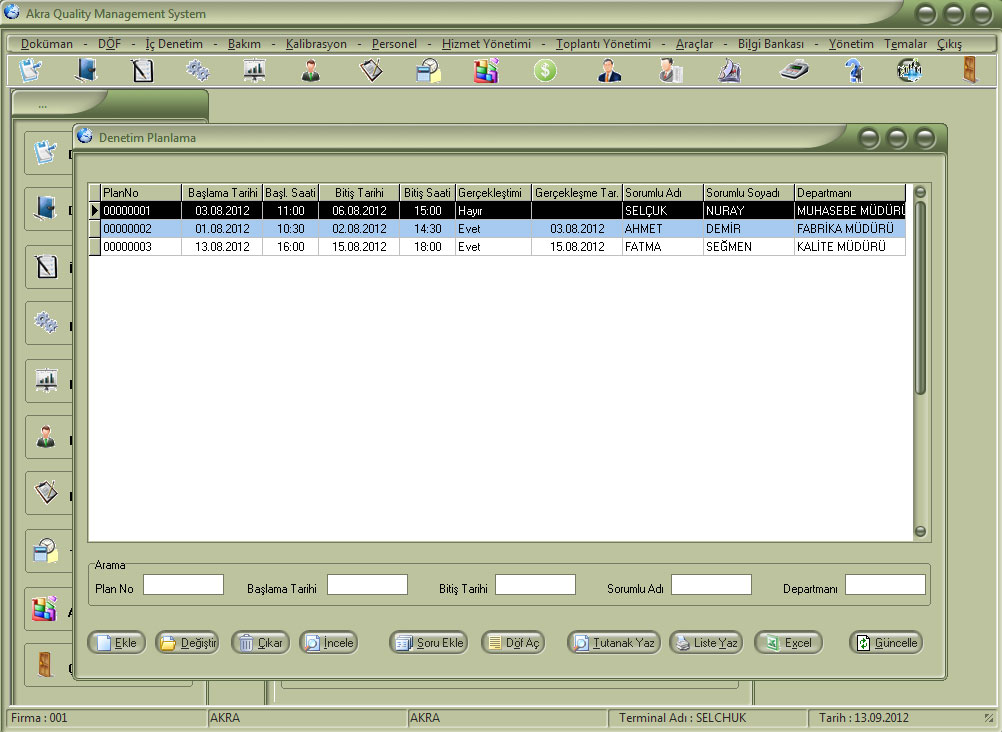
Task: Export the list with the Excel button
Action: point(789,642)
